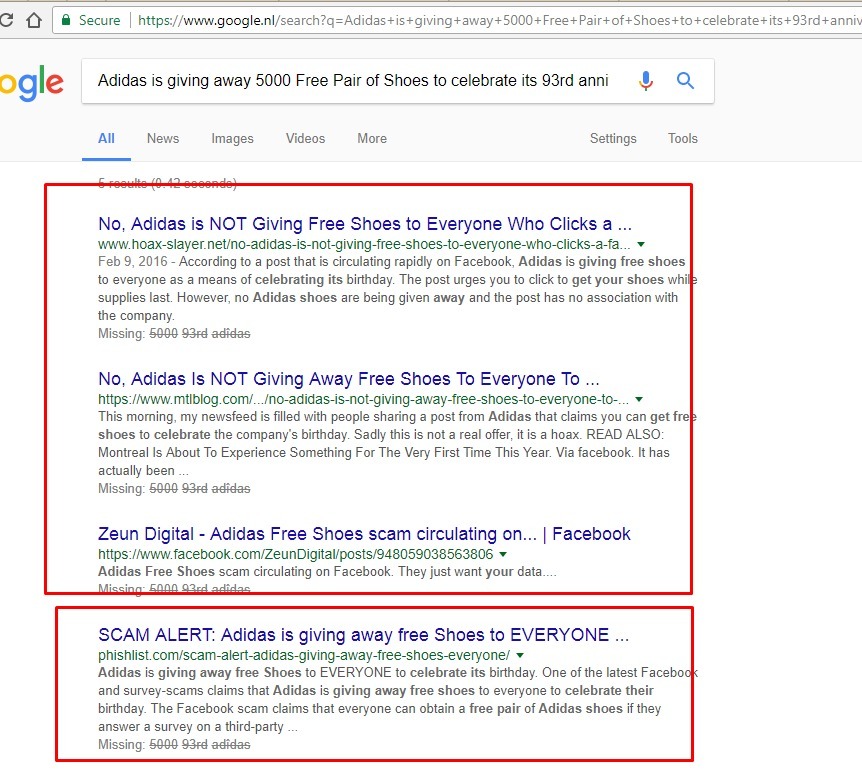
Task: Expand options arrow beside facebook.com ZeunDigital URL
Action: [502, 555]
